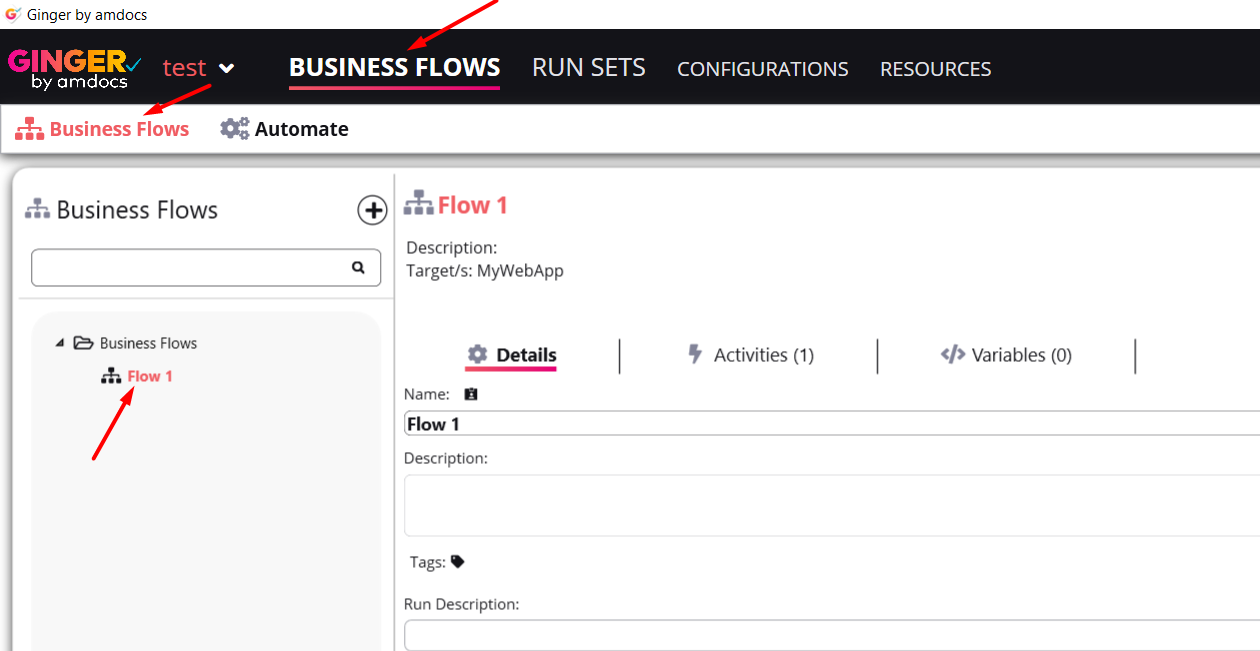Image resolution: width=1260 pixels, height=651 pixels.
Task: Click the Tags label icon
Action: click(x=458, y=562)
